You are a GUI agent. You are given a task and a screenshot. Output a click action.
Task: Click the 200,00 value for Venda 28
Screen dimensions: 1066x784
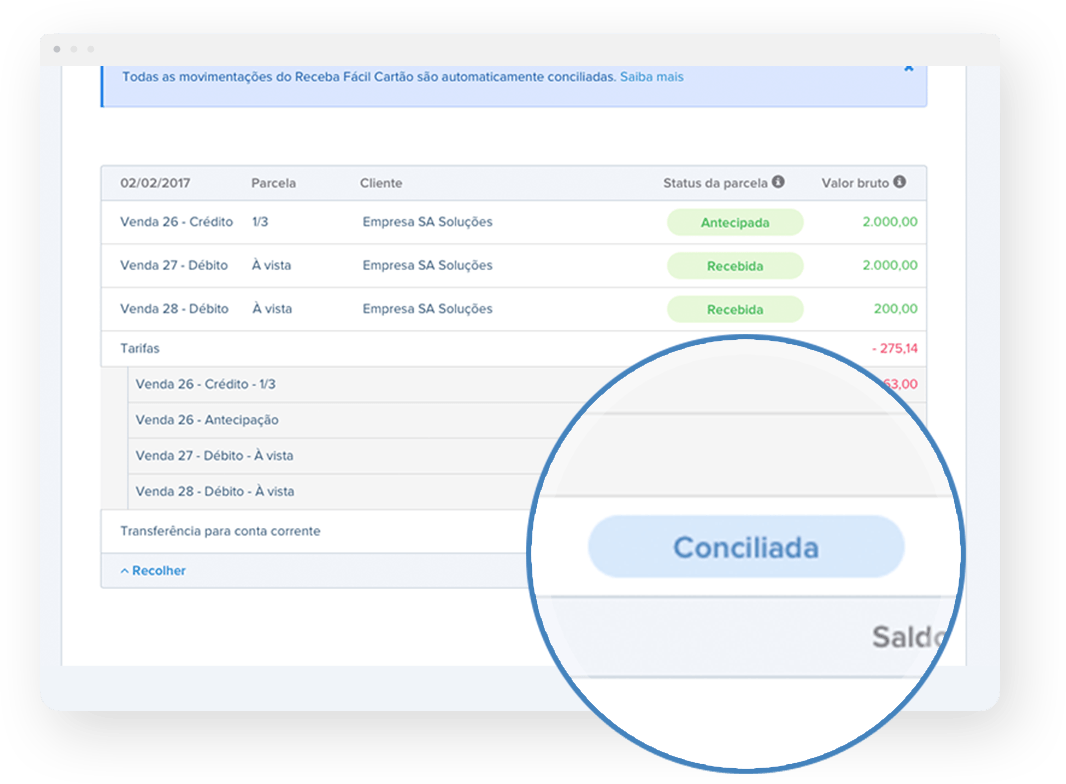click(895, 309)
